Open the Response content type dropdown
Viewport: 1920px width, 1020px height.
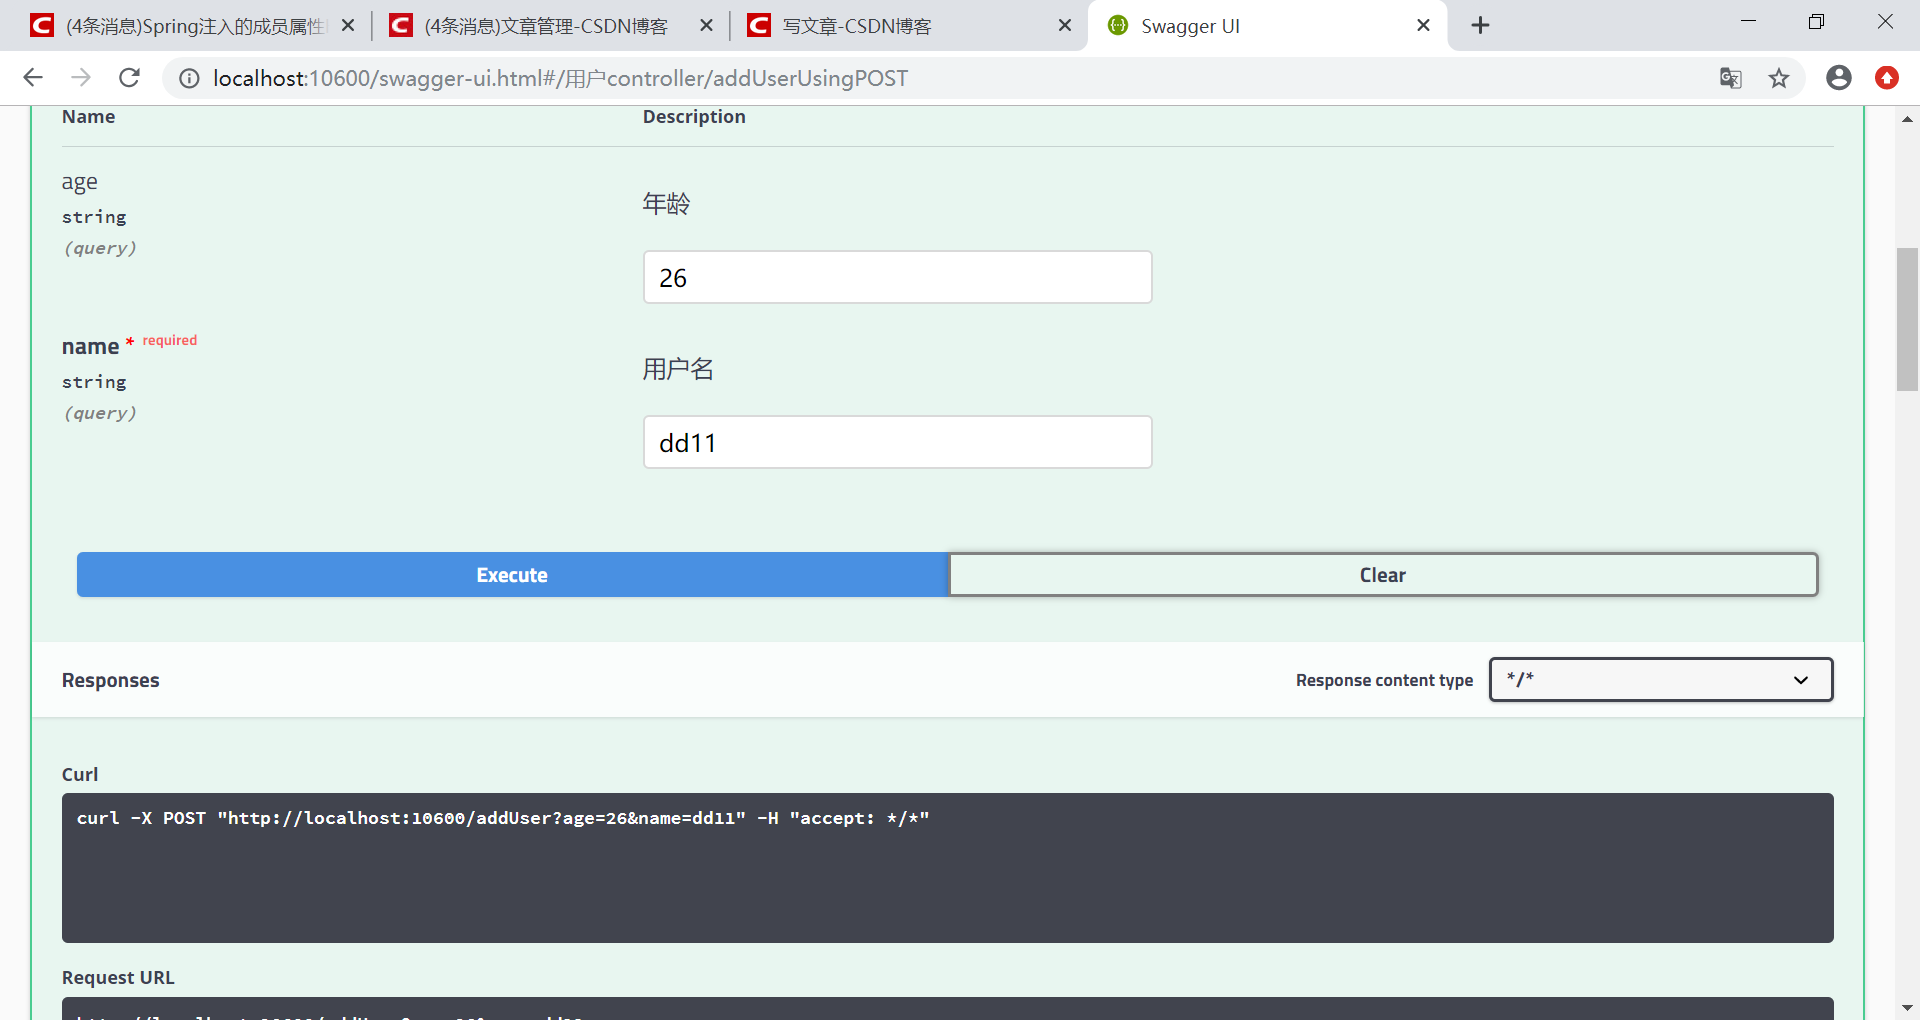pos(1660,680)
